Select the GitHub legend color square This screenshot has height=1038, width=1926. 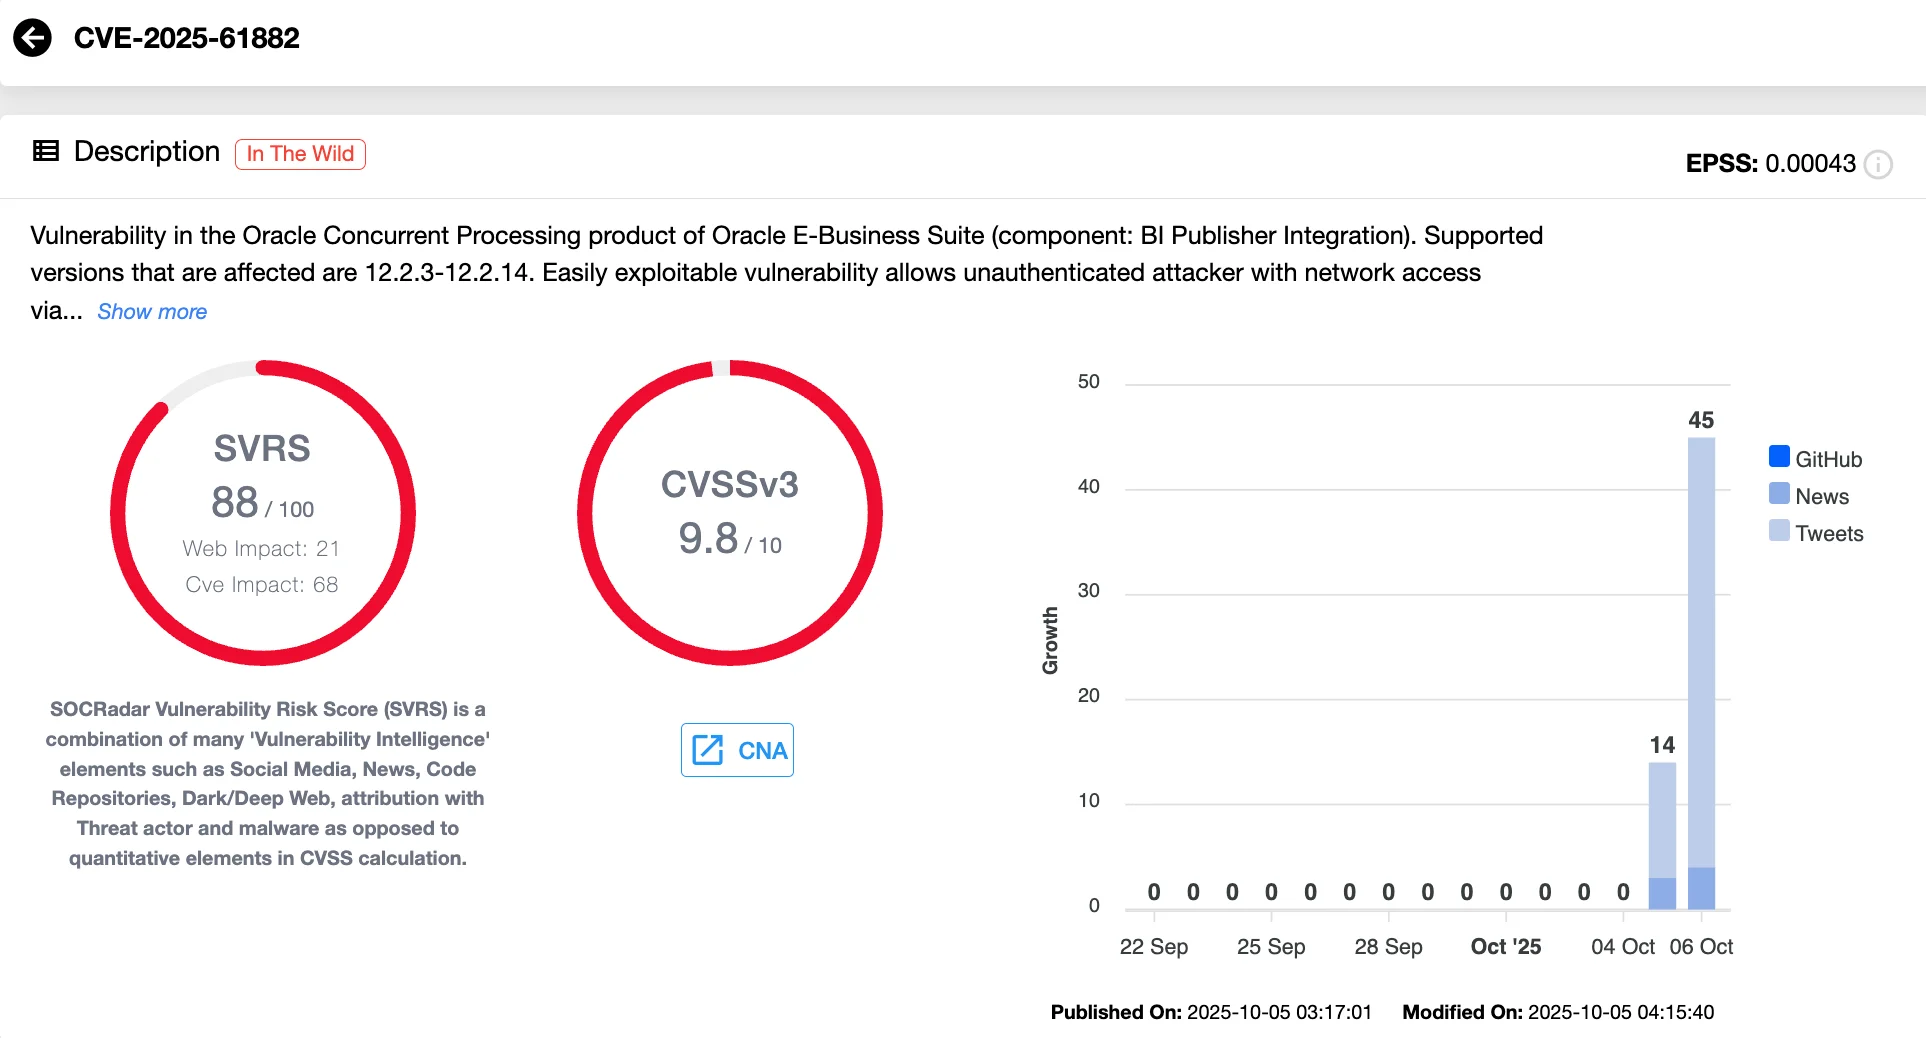pyautogui.click(x=1779, y=456)
